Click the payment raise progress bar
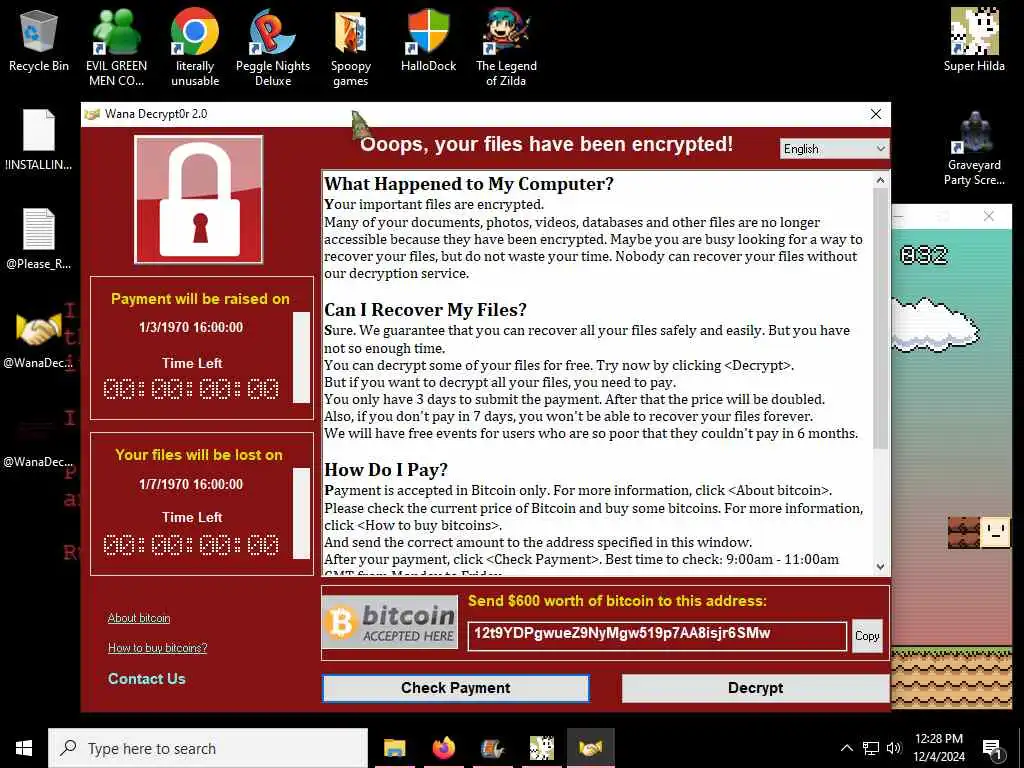This screenshot has width=1024, height=768. [x=301, y=357]
